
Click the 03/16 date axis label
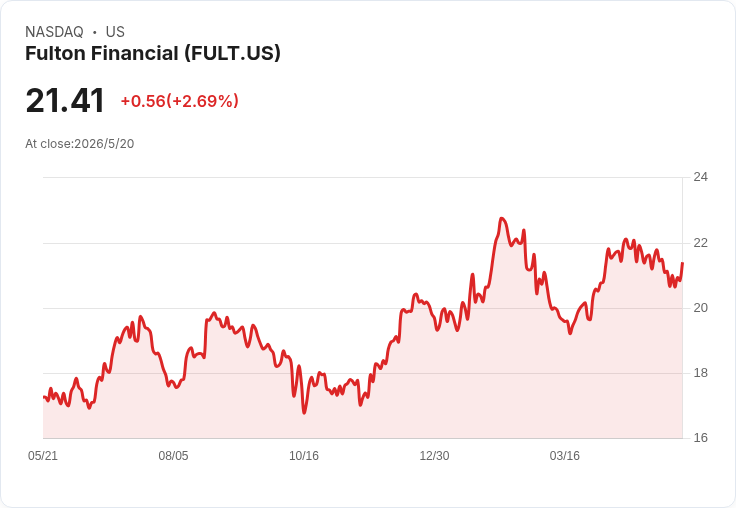565,456
